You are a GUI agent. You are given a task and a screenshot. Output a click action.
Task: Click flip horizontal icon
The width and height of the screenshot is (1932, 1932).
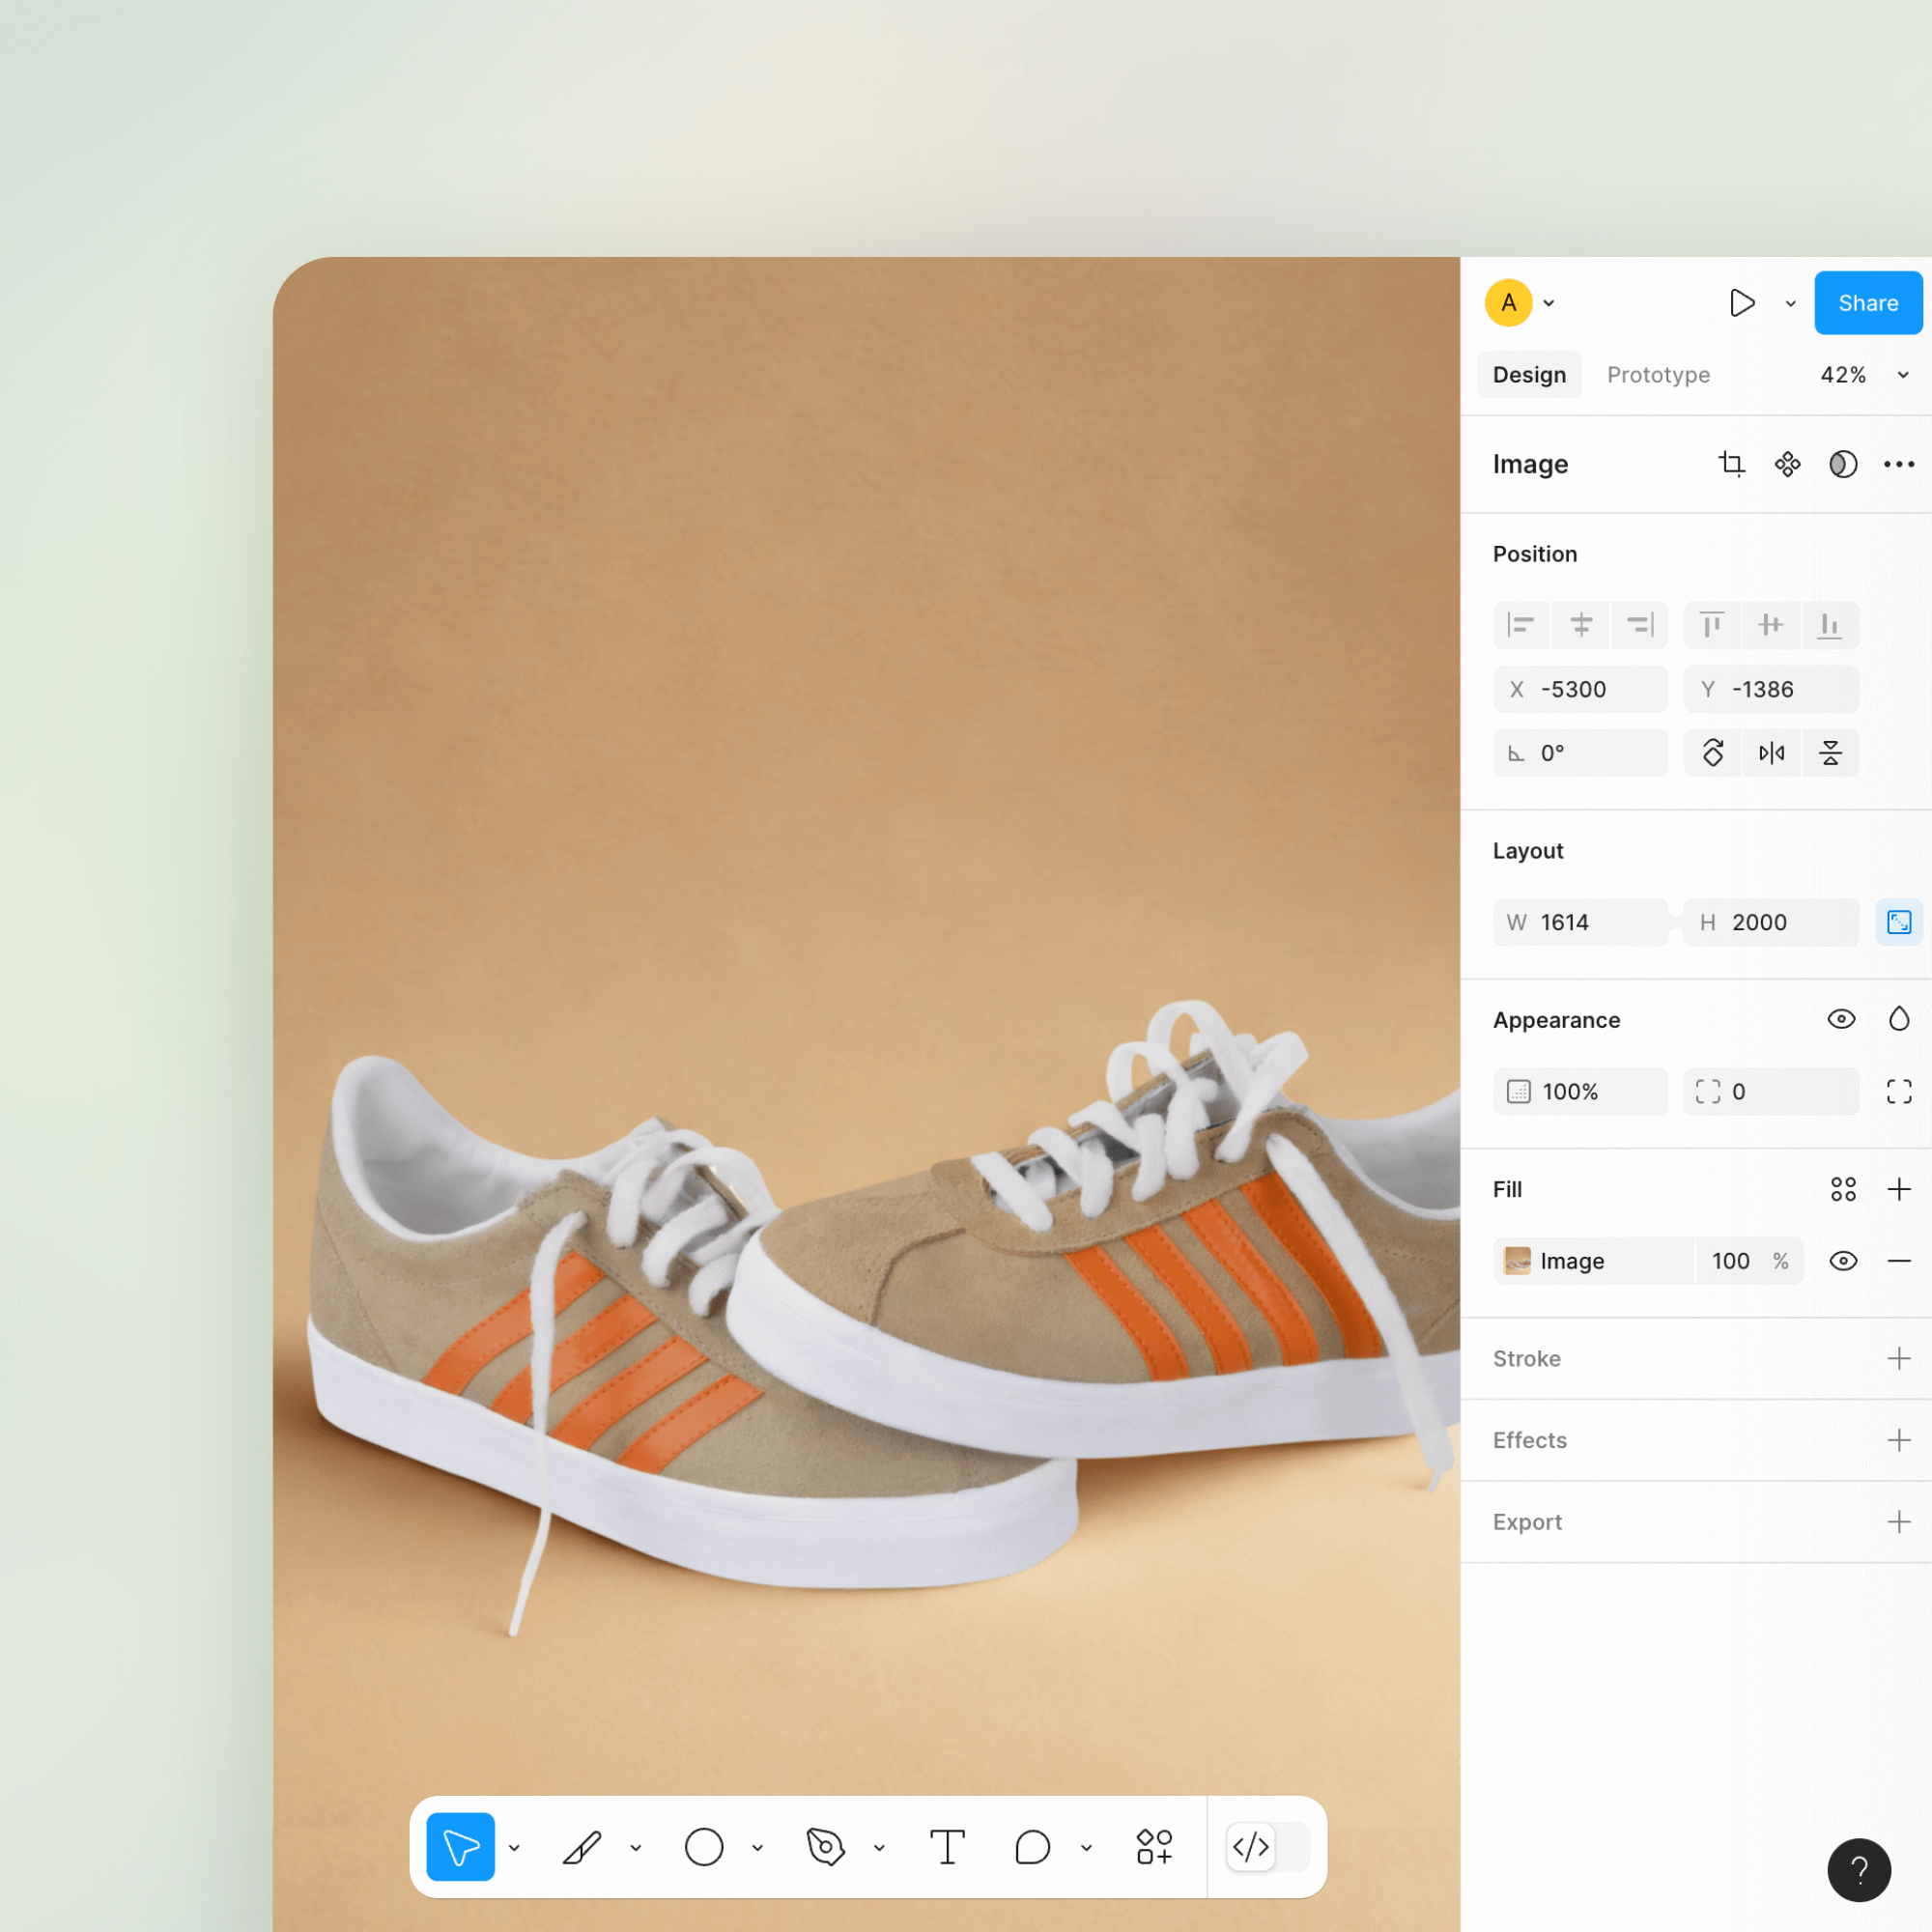(1771, 753)
